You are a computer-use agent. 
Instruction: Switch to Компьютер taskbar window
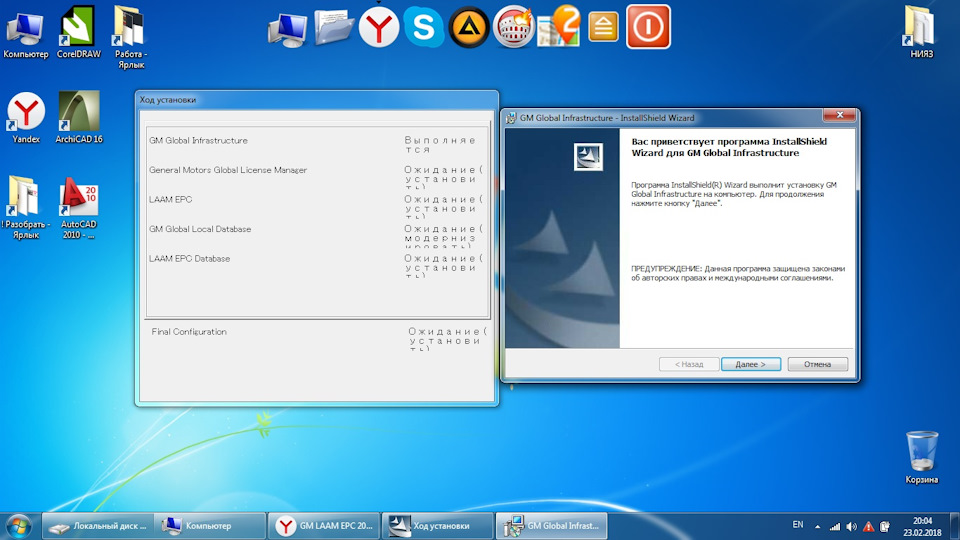click(x=210, y=526)
